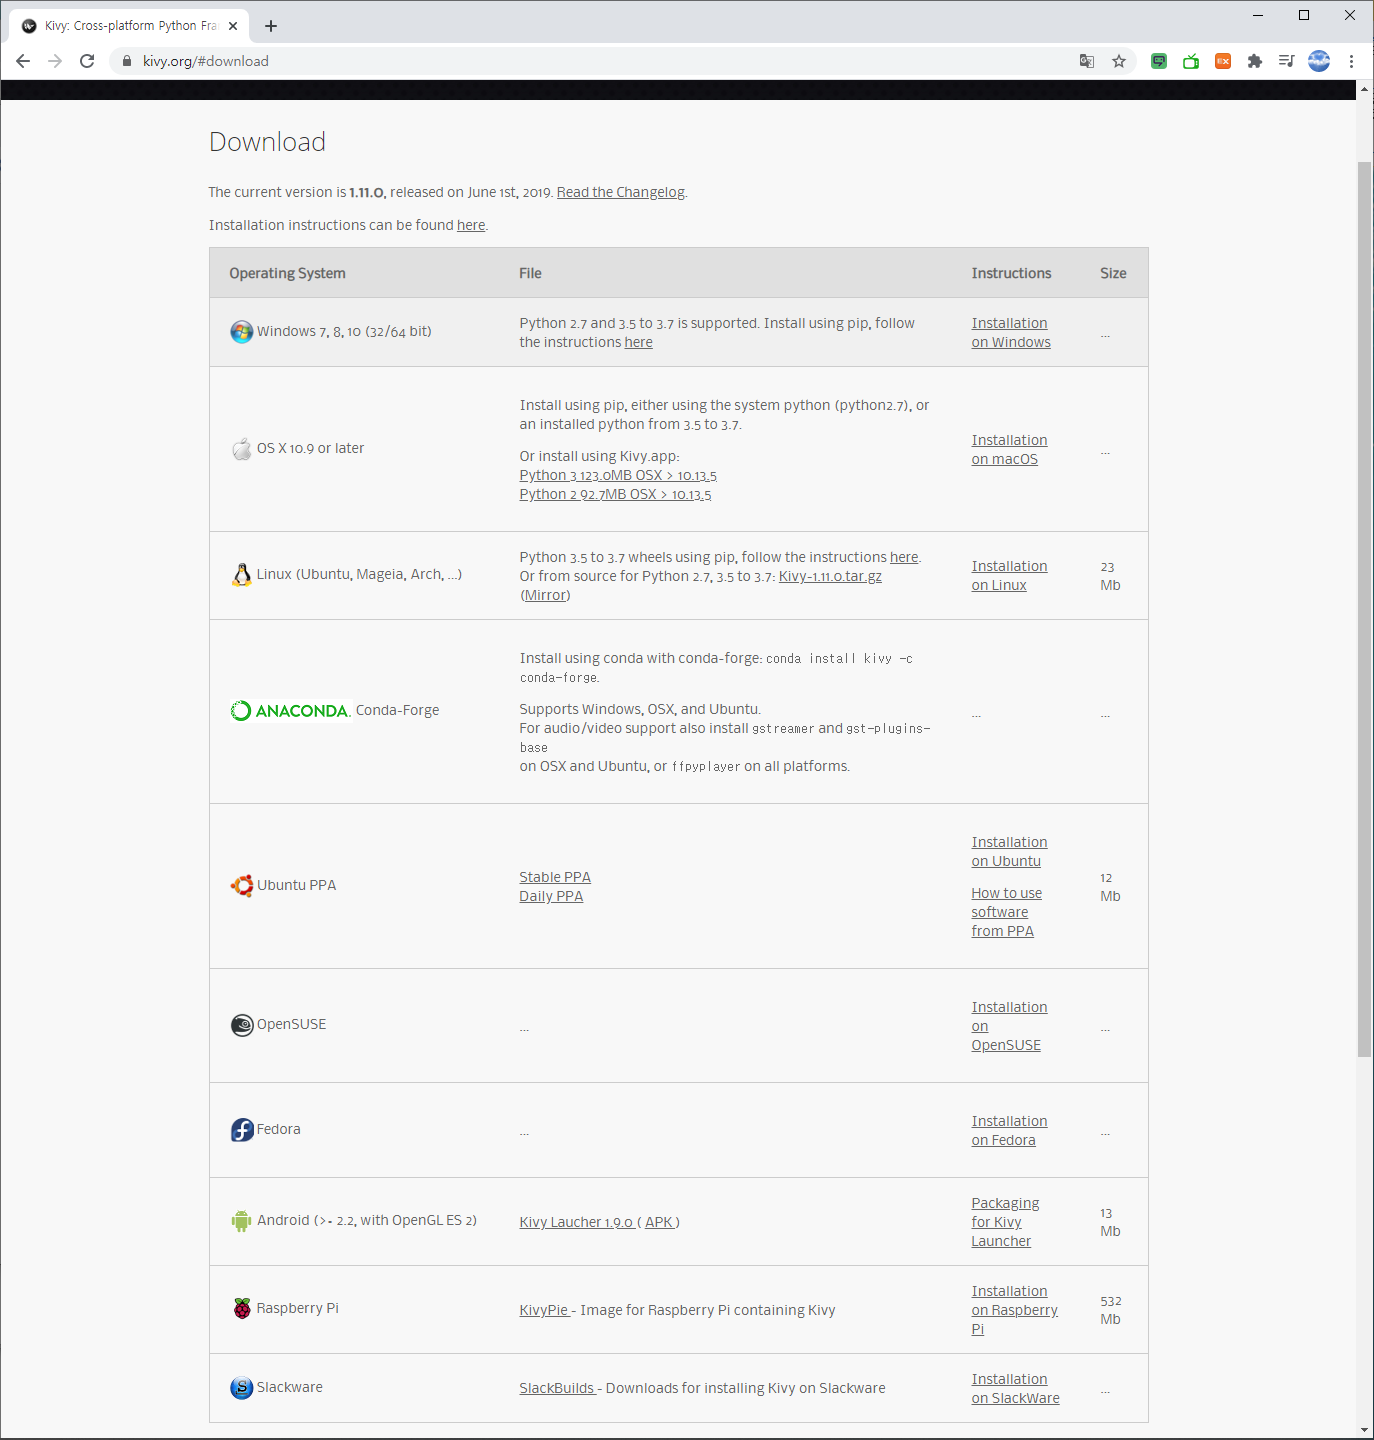
Task: Reload the Kivy page
Action: 87,61
